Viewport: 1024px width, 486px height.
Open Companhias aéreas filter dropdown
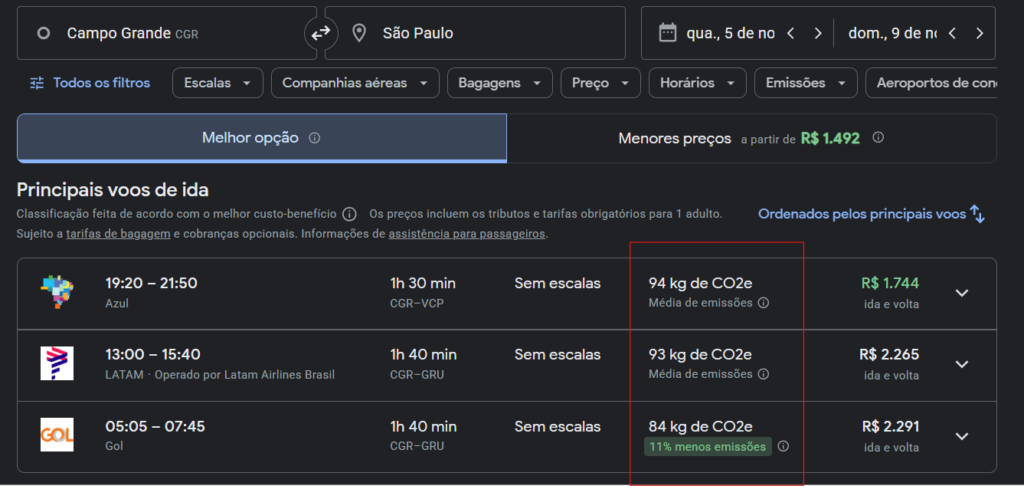[355, 83]
